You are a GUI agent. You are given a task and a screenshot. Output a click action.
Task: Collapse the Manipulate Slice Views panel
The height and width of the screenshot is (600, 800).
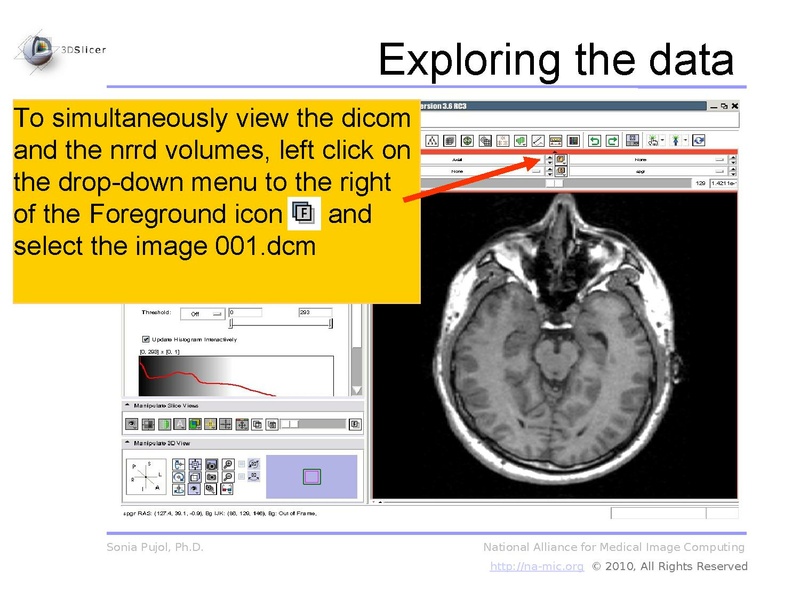coord(127,405)
